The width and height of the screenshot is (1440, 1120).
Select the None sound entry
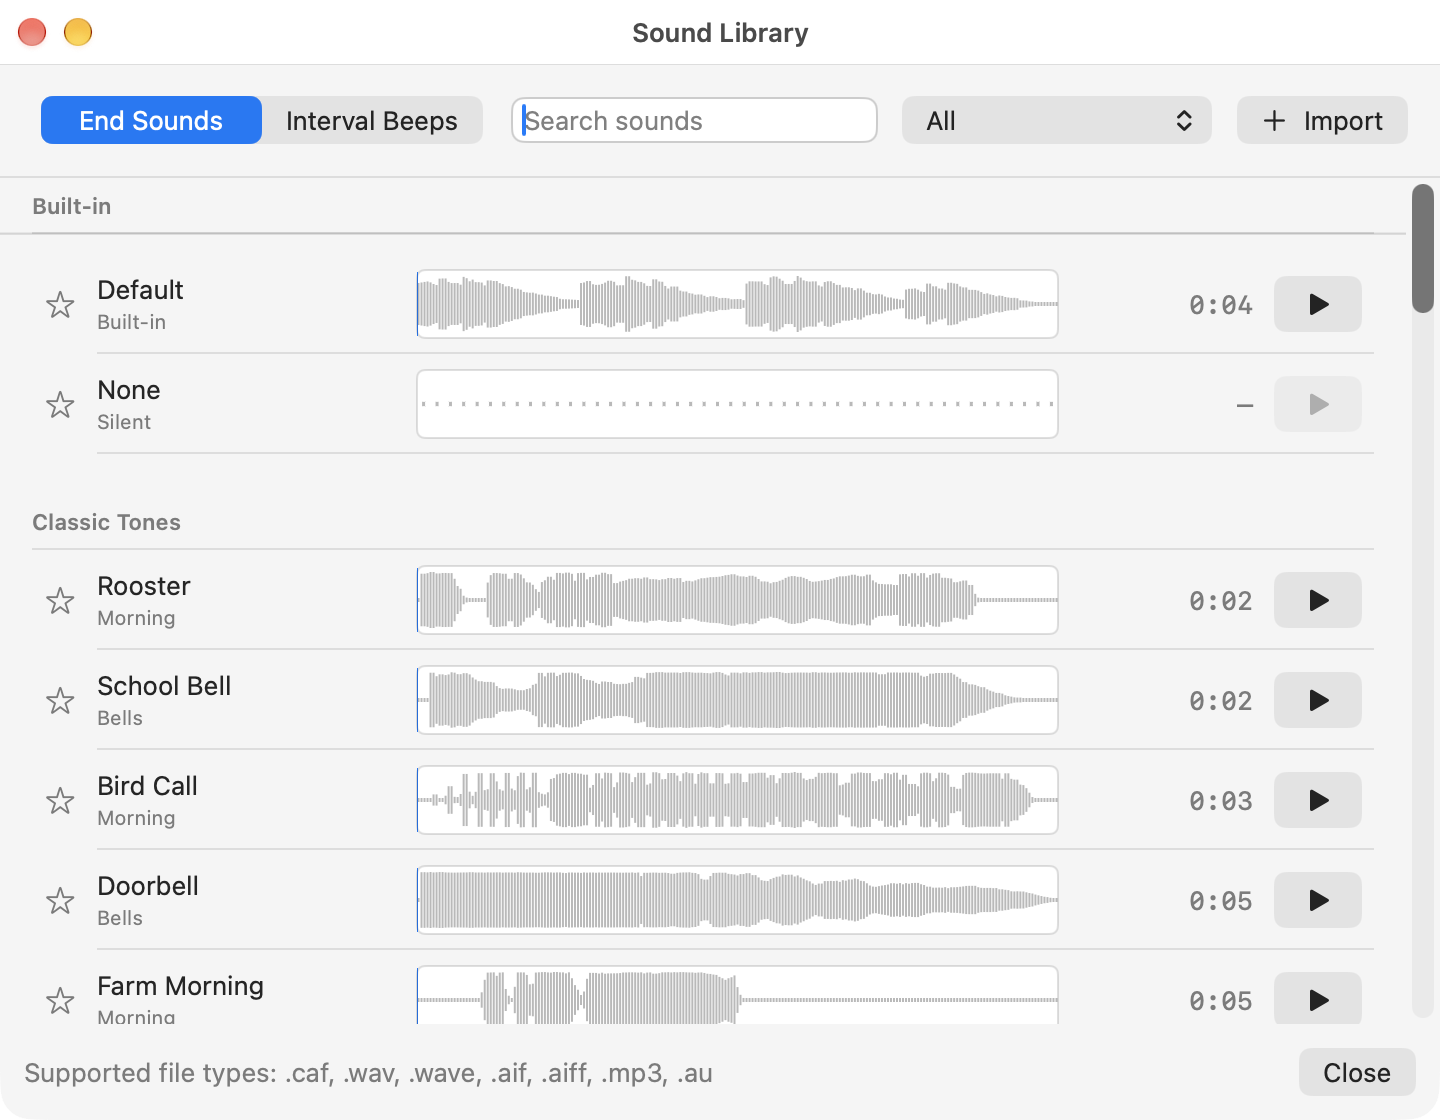point(129,390)
